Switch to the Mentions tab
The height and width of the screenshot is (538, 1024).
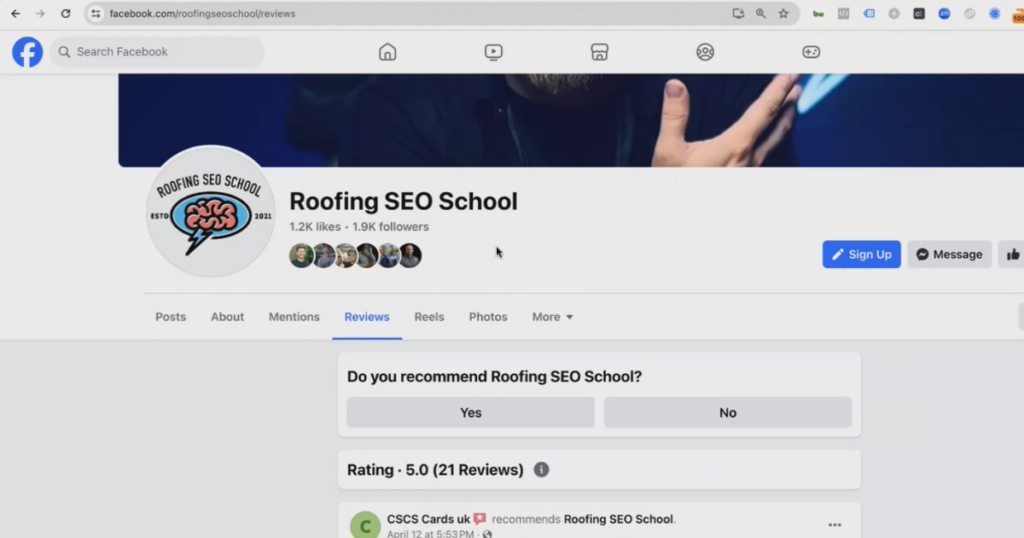[295, 317]
